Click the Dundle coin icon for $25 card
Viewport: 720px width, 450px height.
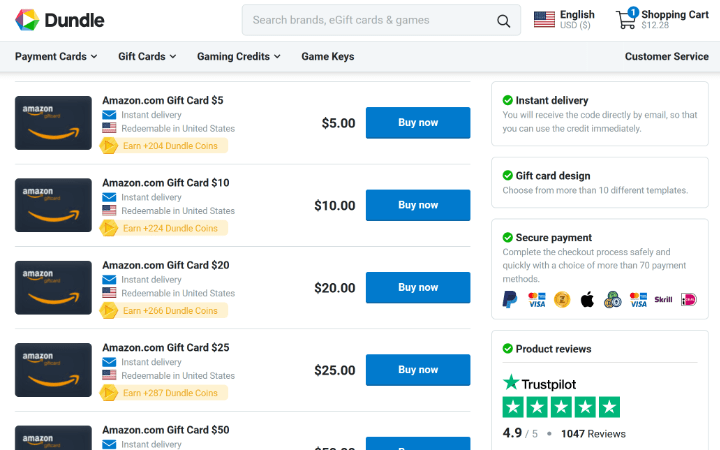click(x=109, y=393)
